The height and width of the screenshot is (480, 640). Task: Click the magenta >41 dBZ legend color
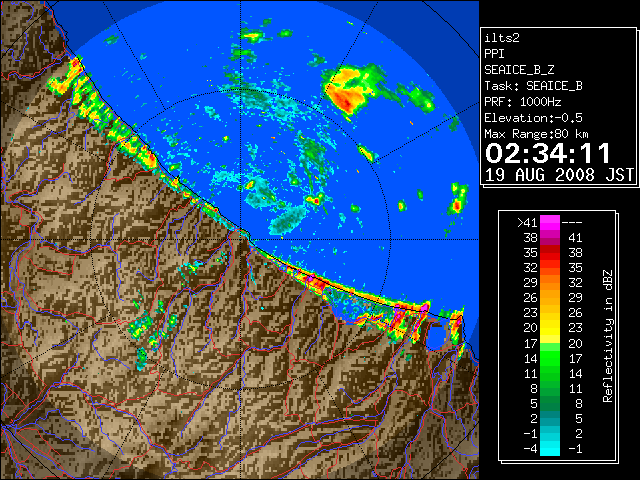(x=550, y=222)
